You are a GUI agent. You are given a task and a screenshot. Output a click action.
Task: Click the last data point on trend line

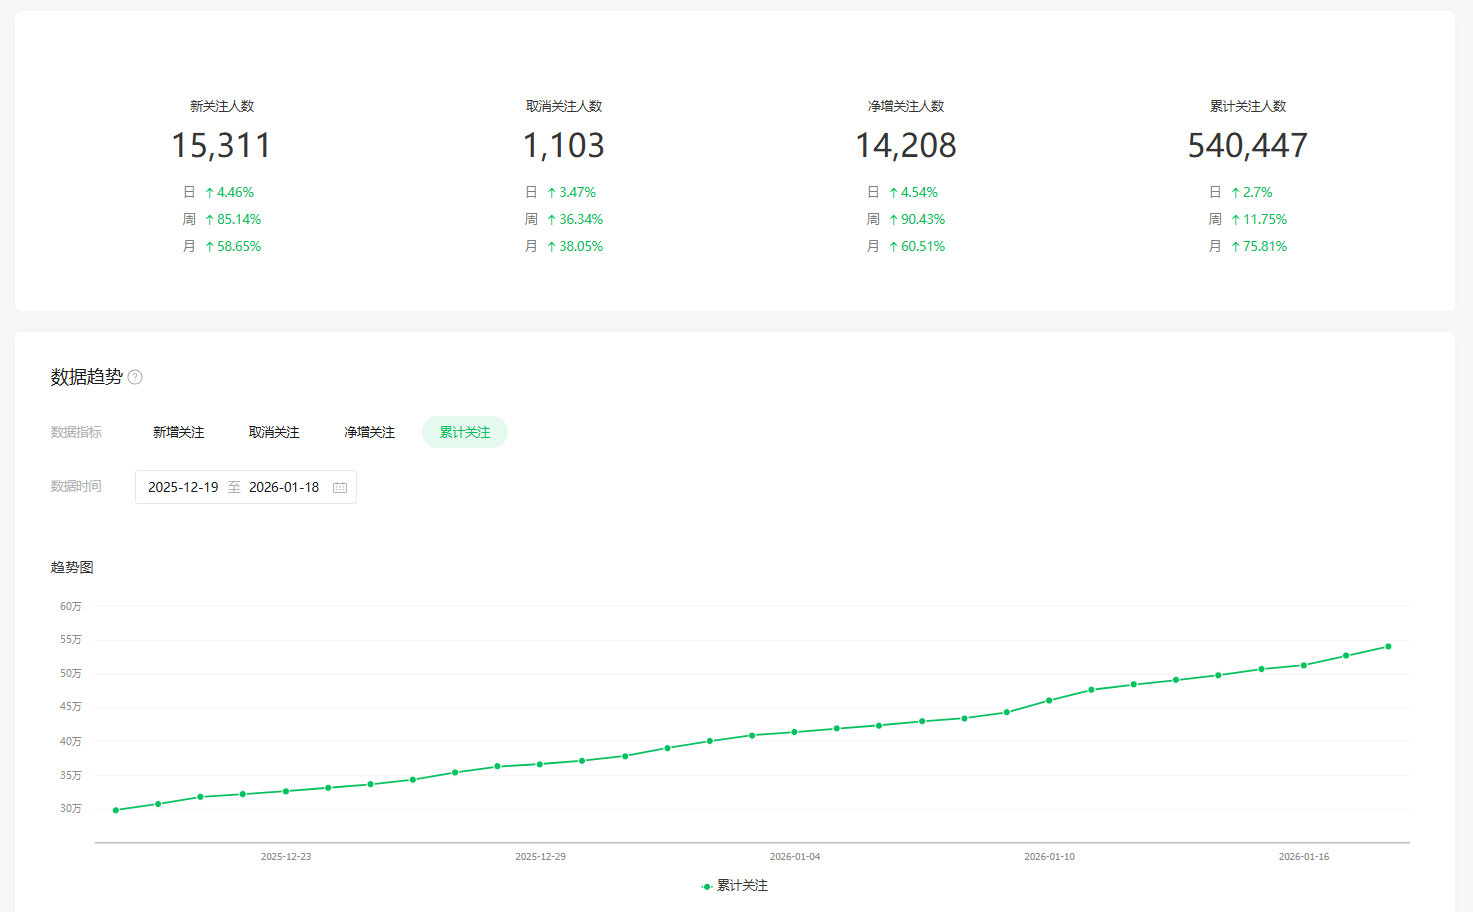tap(1388, 646)
